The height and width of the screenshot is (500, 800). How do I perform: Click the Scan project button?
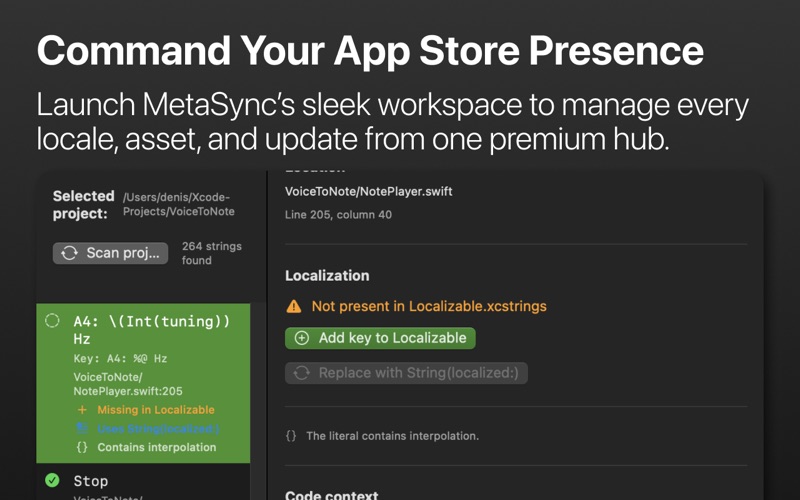point(110,253)
